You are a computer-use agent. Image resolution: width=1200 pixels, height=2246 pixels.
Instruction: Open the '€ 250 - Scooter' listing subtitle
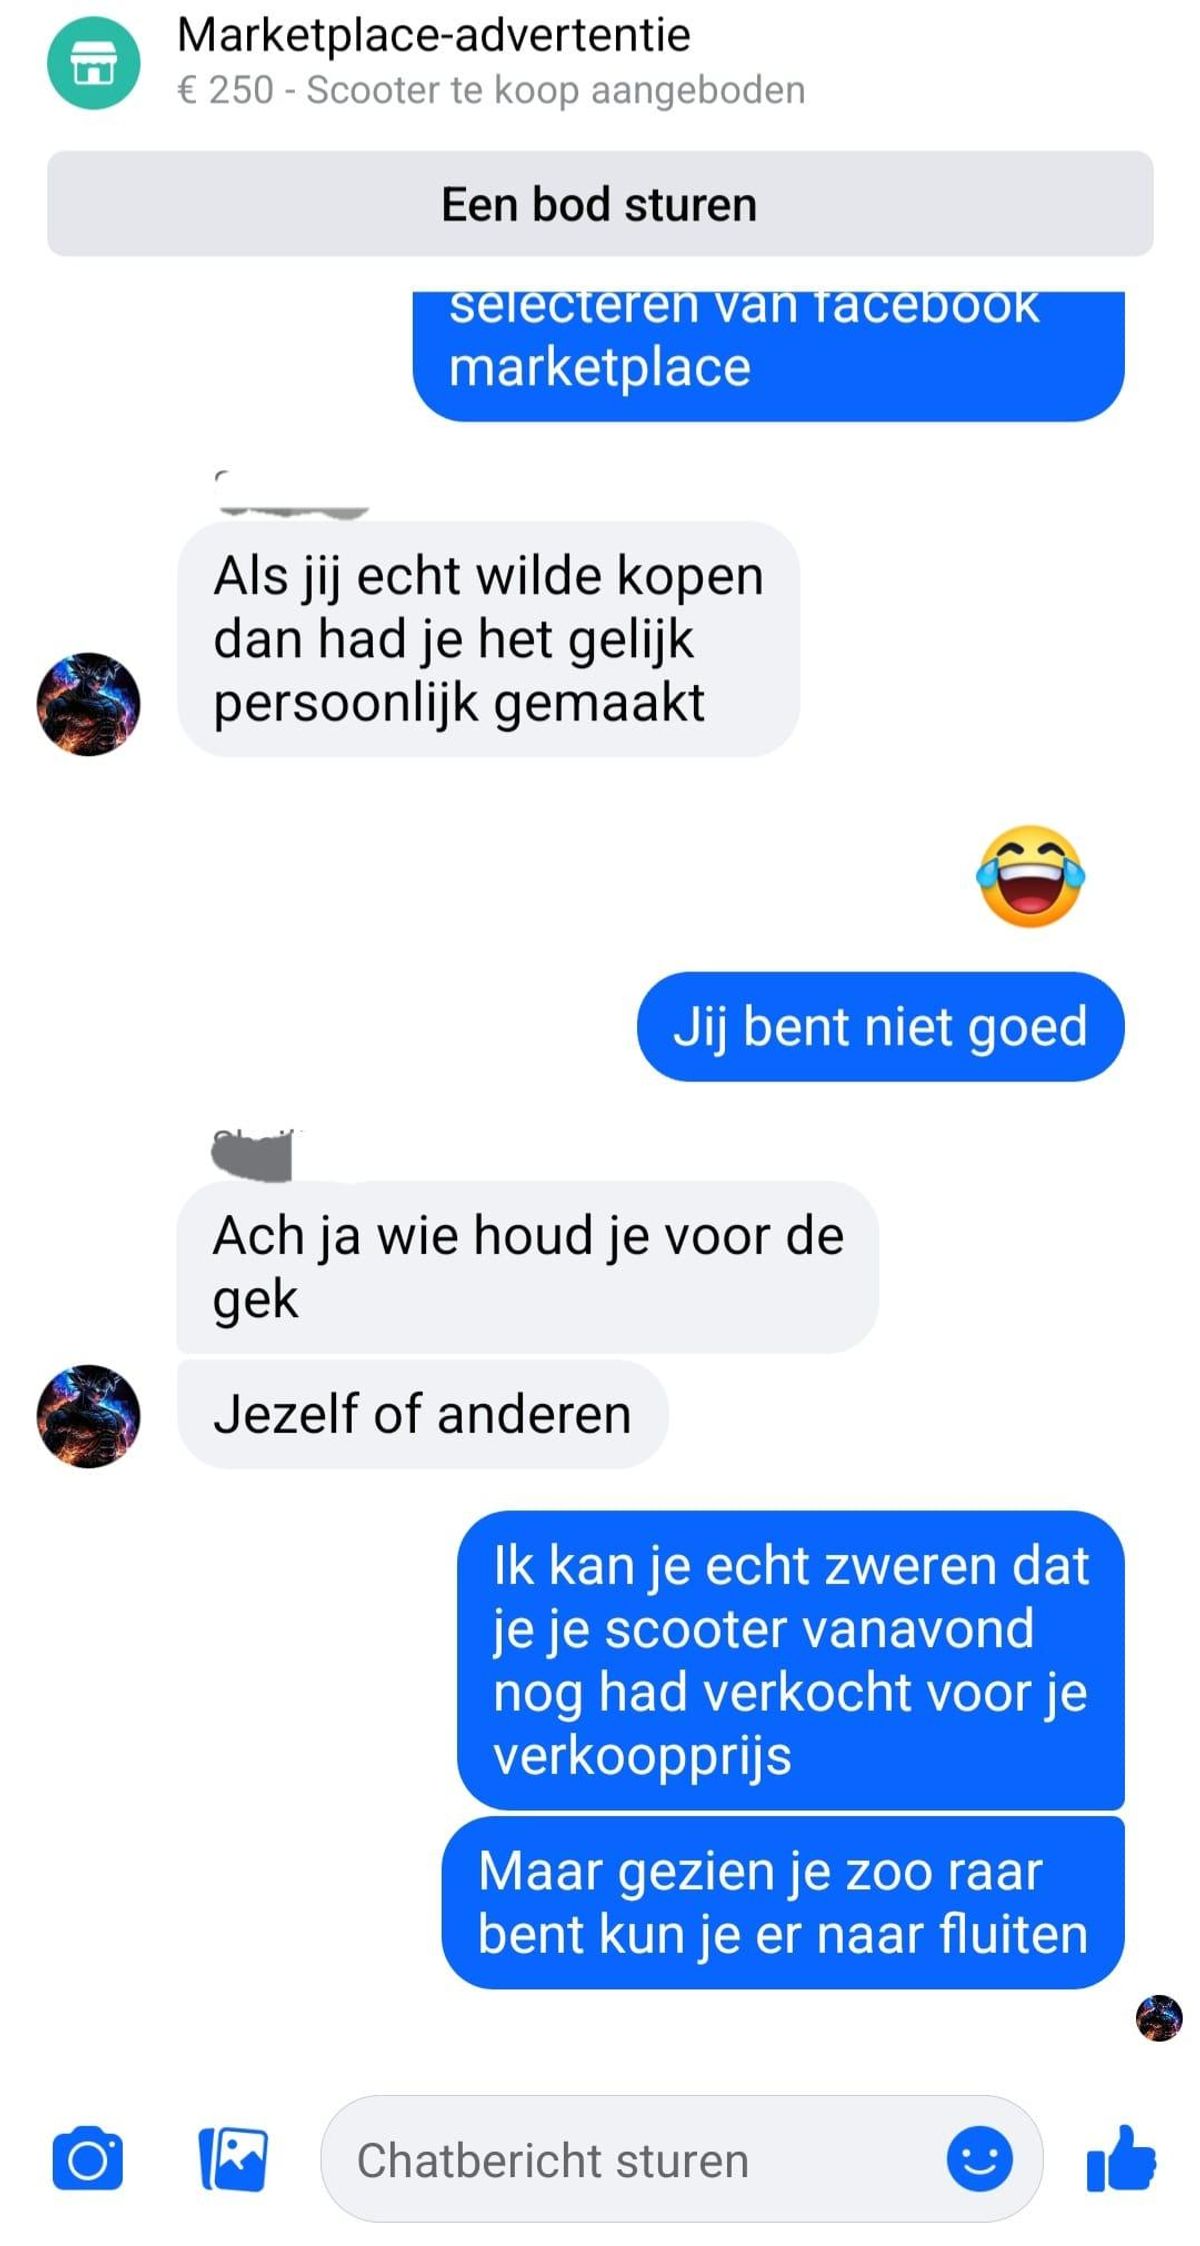coord(491,90)
